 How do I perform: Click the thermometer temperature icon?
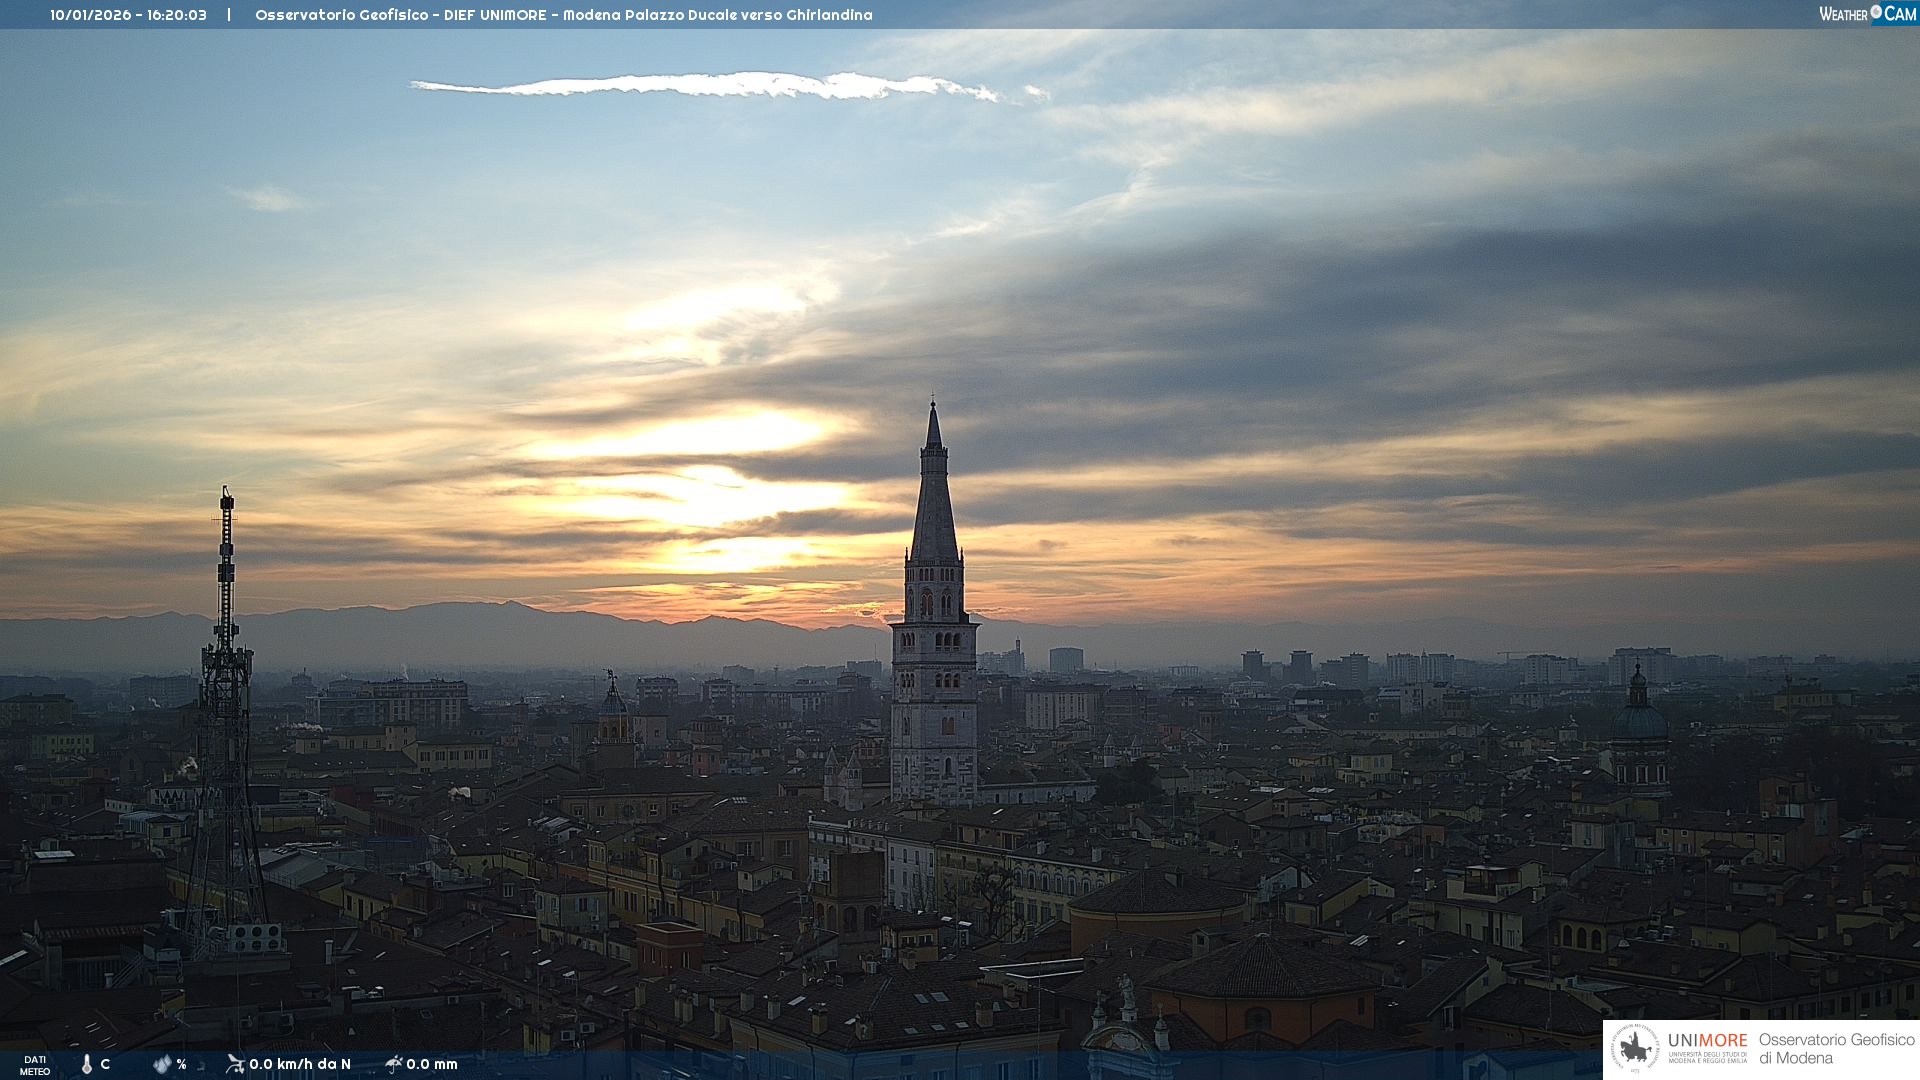[87, 1064]
